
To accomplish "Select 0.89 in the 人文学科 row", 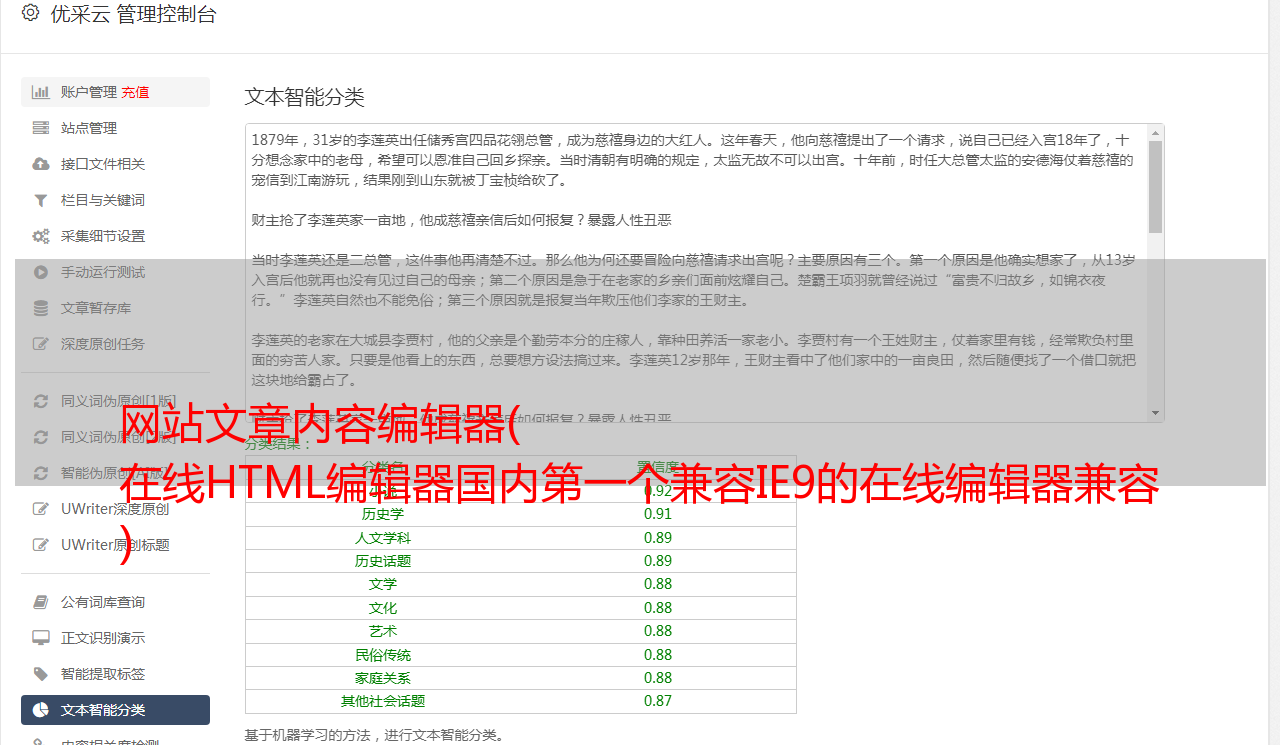I will [658, 538].
